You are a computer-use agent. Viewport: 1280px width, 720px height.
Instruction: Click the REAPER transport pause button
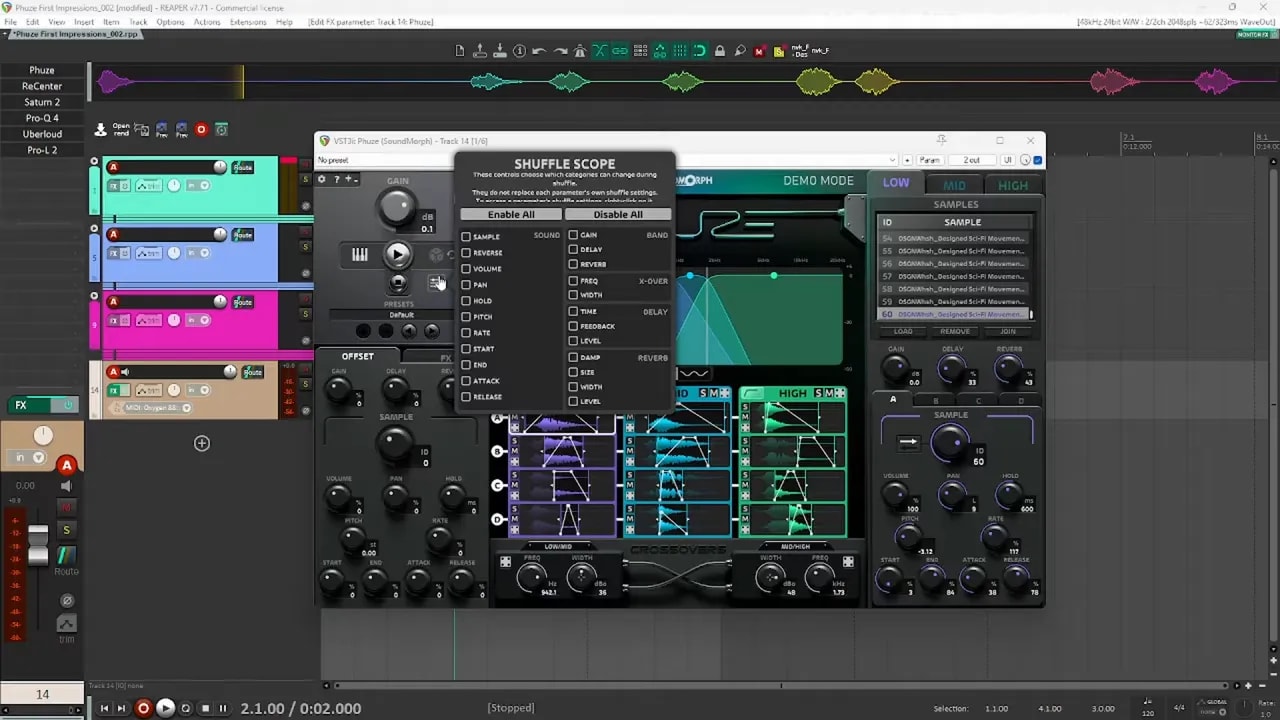pos(223,708)
